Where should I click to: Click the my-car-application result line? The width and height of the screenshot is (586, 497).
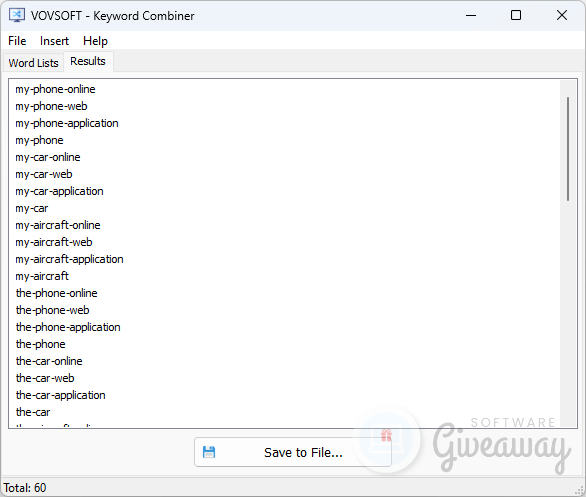[x=59, y=191]
